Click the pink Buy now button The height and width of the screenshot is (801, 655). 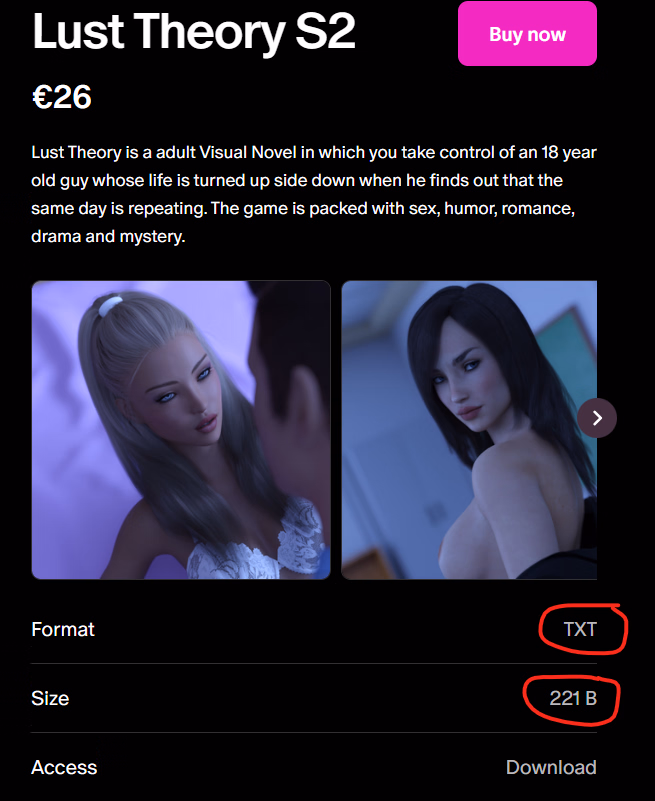click(527, 34)
